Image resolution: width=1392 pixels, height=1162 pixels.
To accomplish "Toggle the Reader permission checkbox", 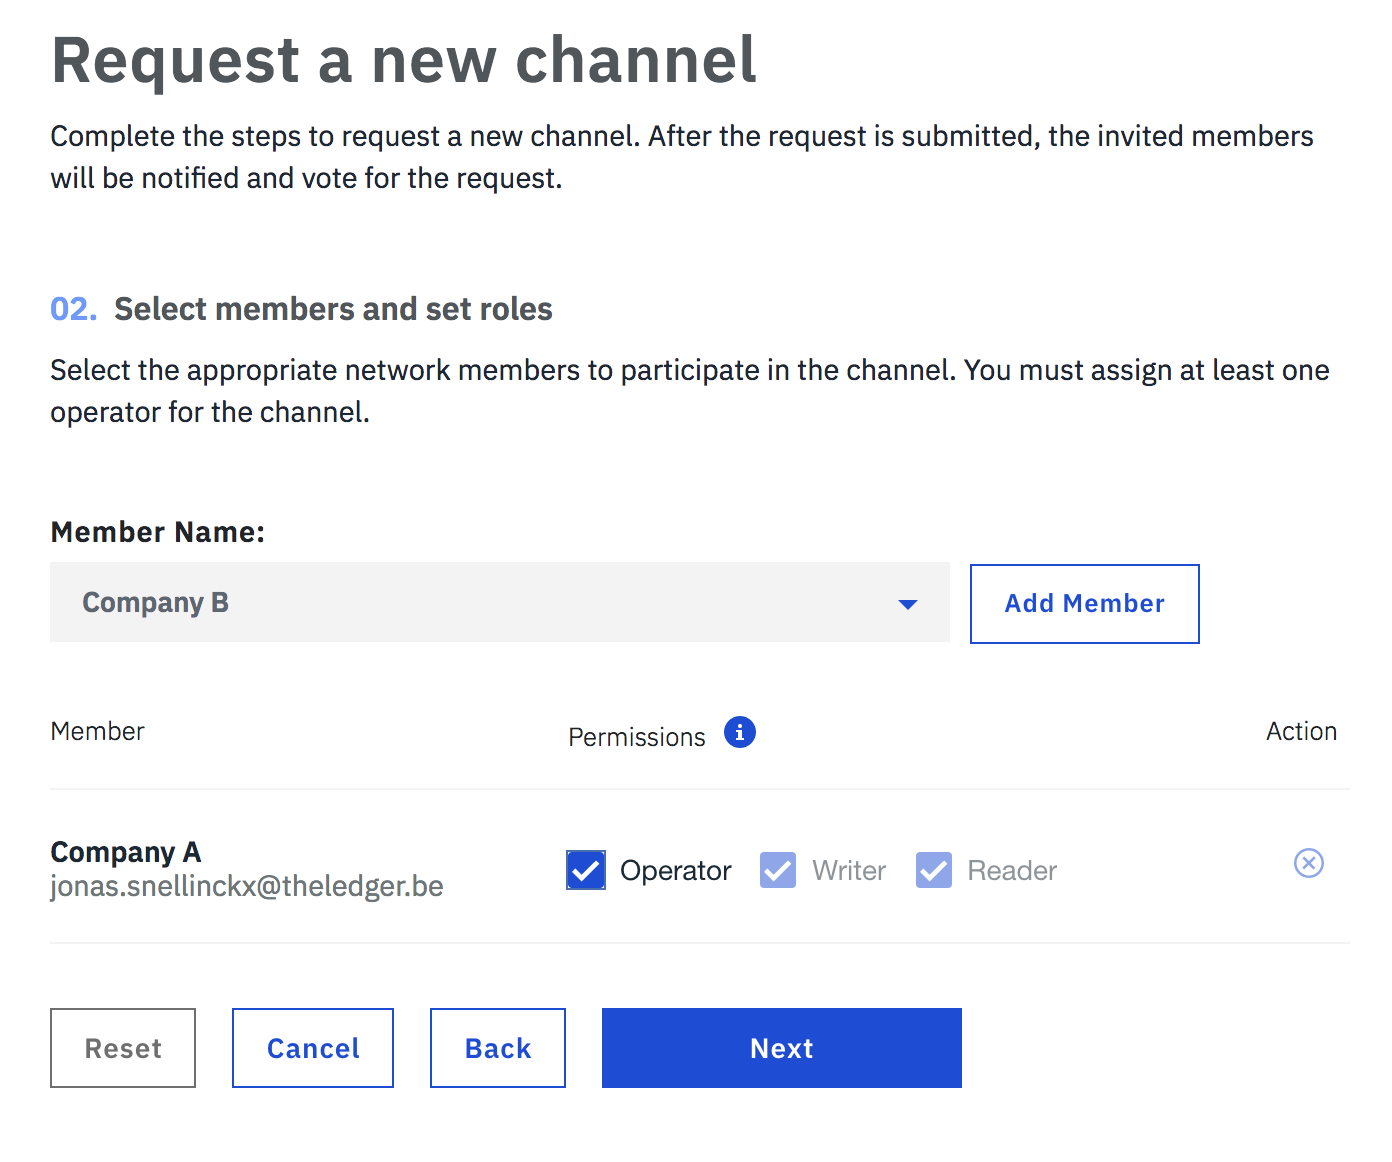I will click(934, 870).
